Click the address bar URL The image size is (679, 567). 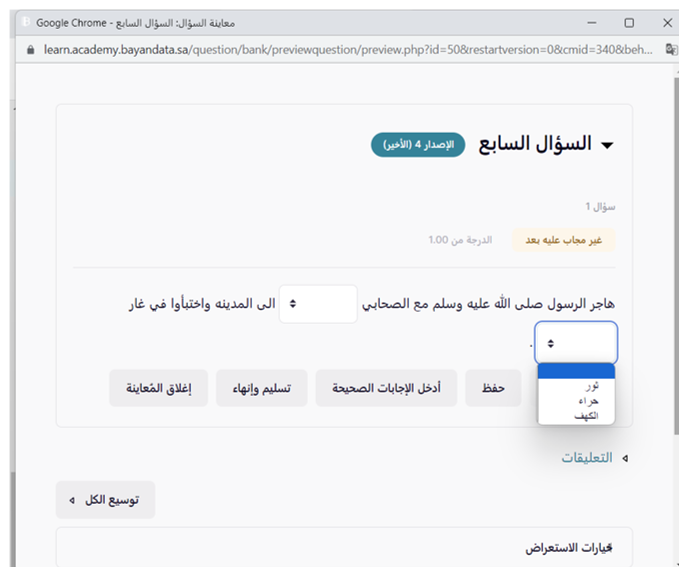point(340,48)
